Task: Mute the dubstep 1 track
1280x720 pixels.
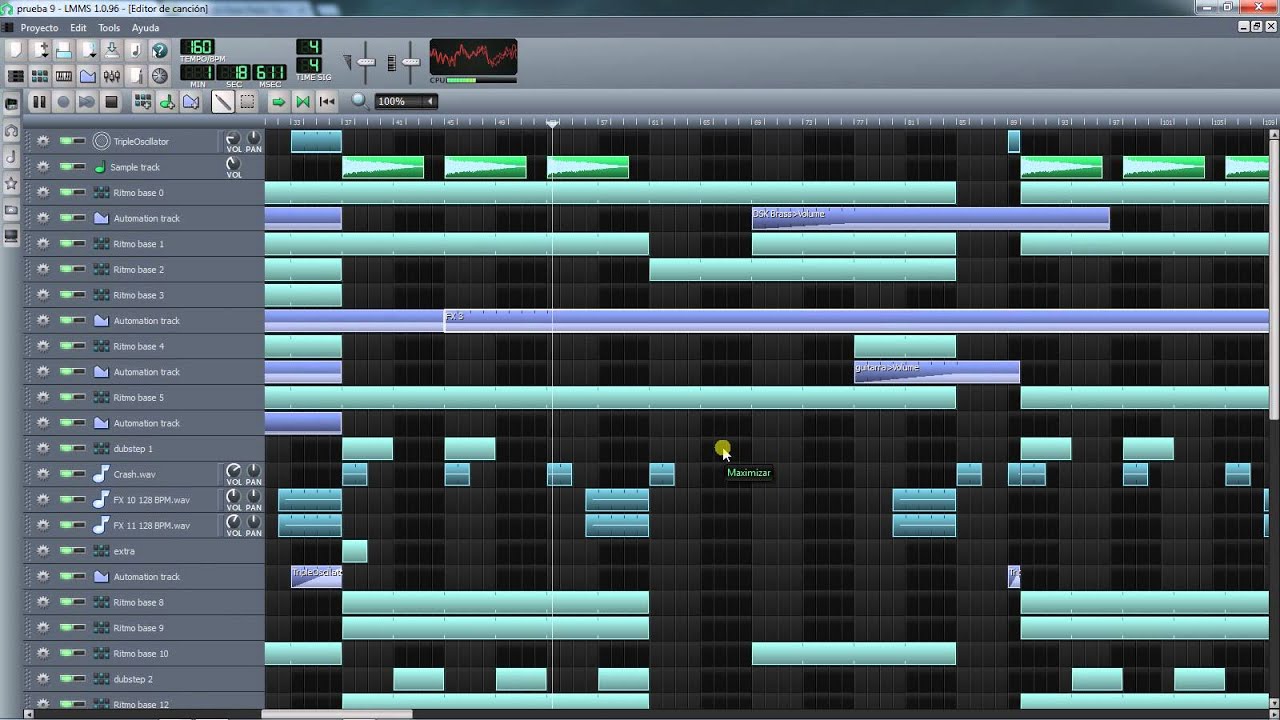Action: pos(66,448)
